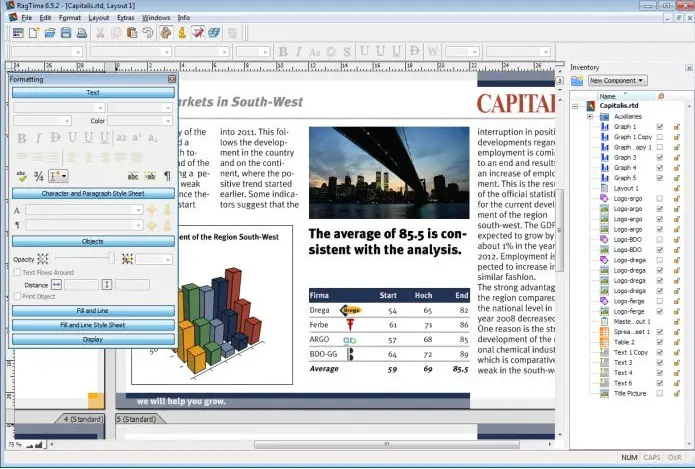The image size is (695, 469).
Task: Open the Windows menu
Action: (156, 18)
